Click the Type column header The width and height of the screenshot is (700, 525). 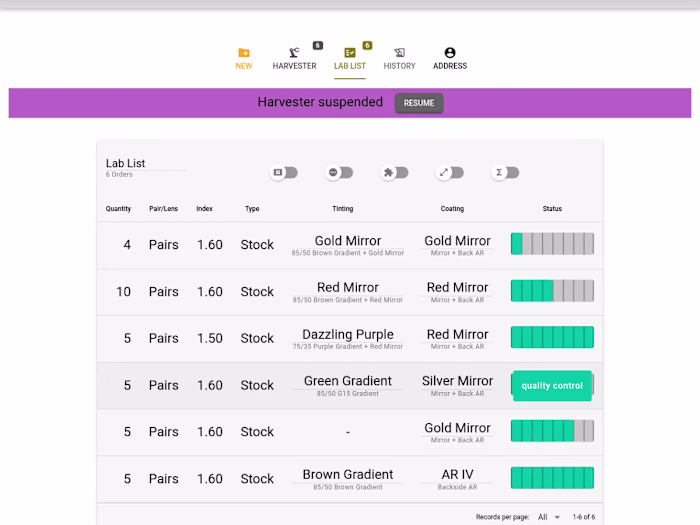[252, 208]
